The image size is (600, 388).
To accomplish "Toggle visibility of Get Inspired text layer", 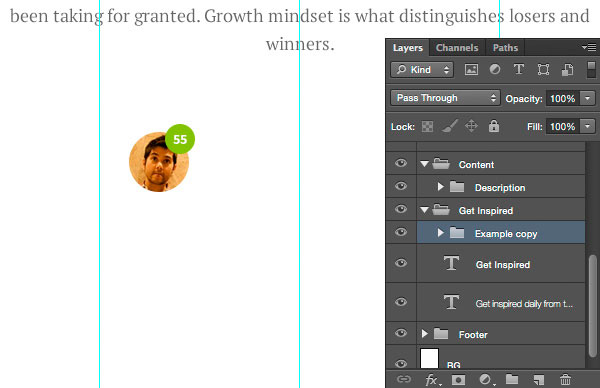I will 401,263.
